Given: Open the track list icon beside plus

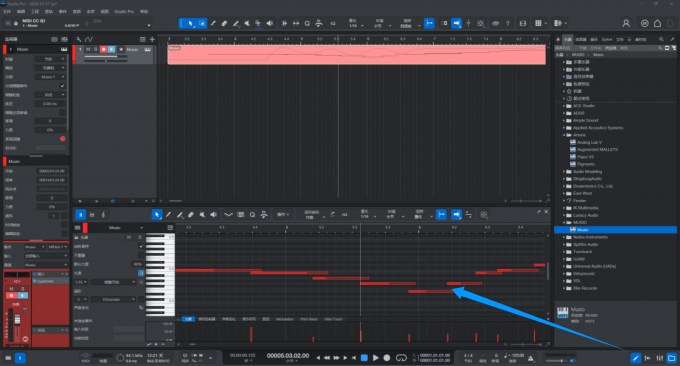Looking at the screenshot, I should pyautogui.click(x=143, y=39).
